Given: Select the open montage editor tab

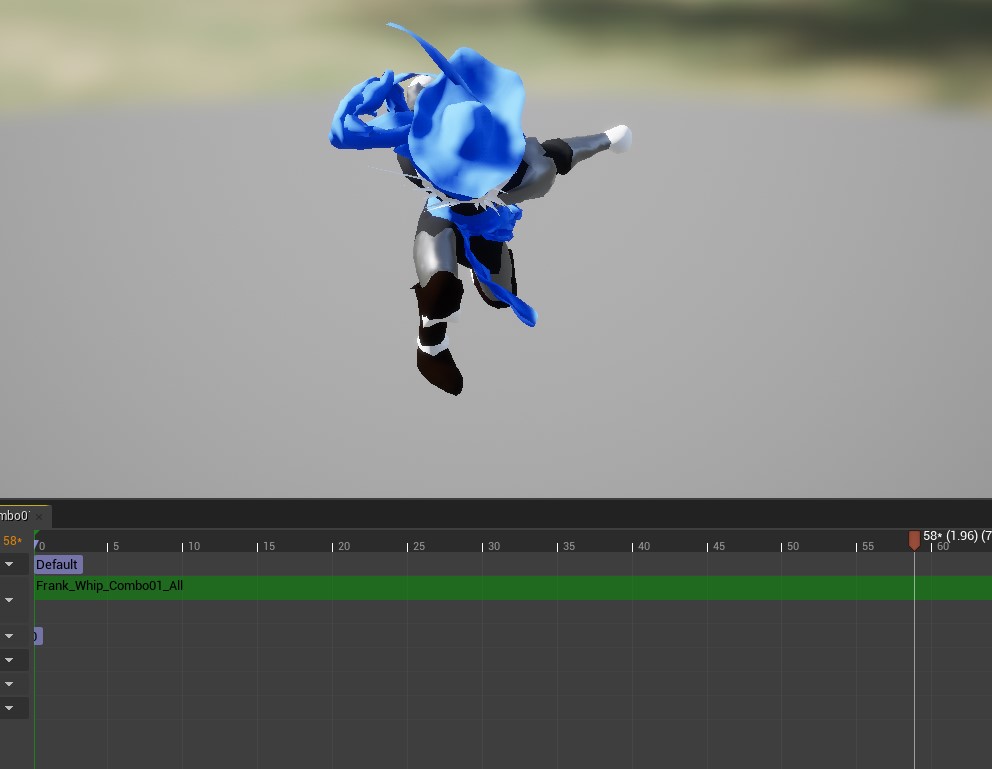Looking at the screenshot, I should click(x=15, y=516).
